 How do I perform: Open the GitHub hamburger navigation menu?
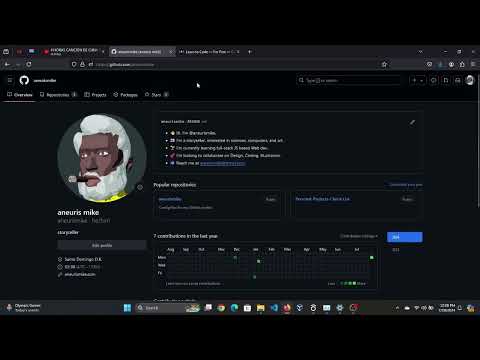(x=10, y=80)
